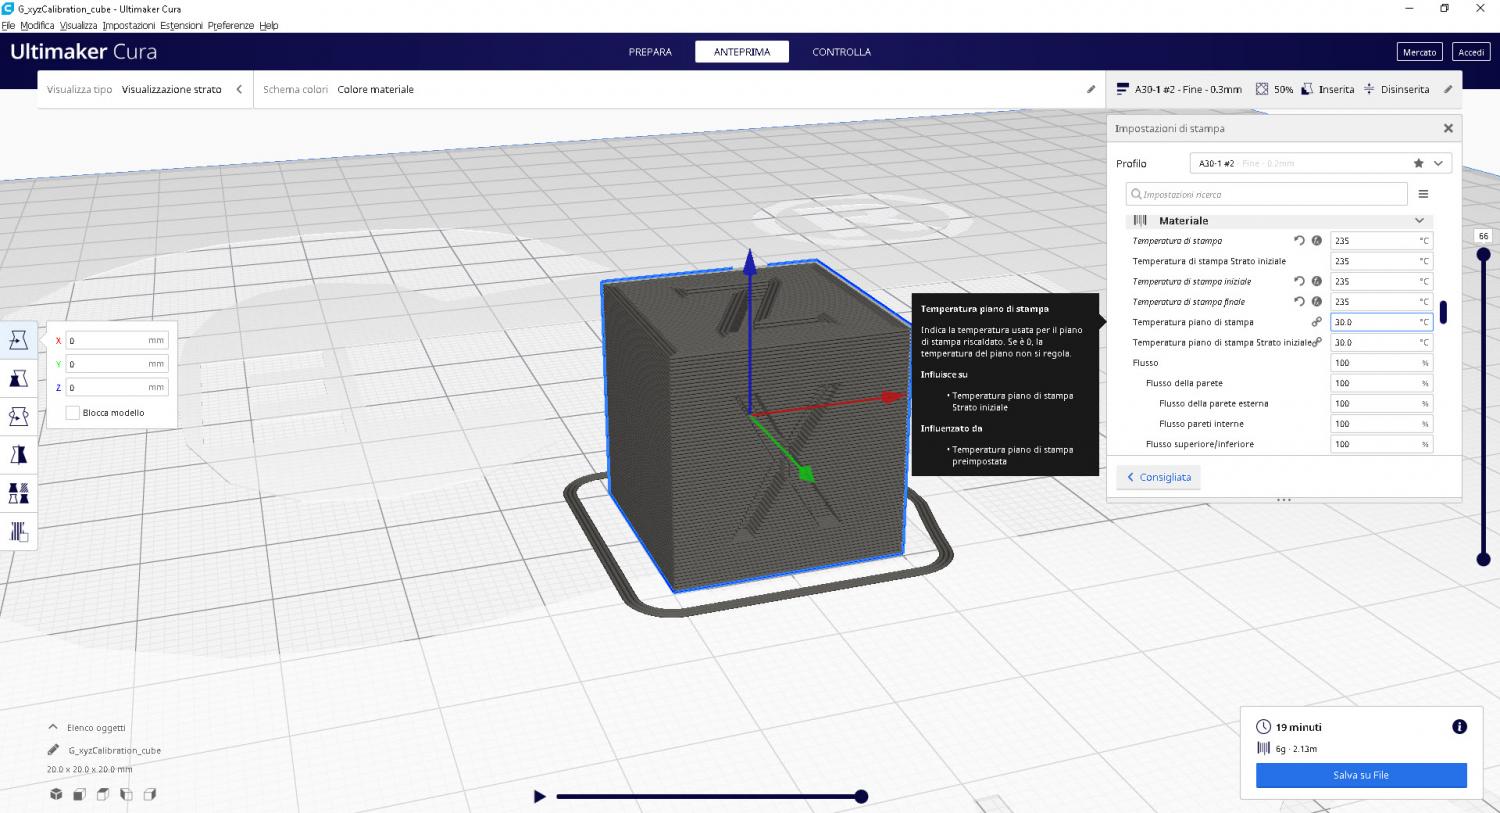Switch to left side view cube icon
1500x813 pixels.
(126, 794)
